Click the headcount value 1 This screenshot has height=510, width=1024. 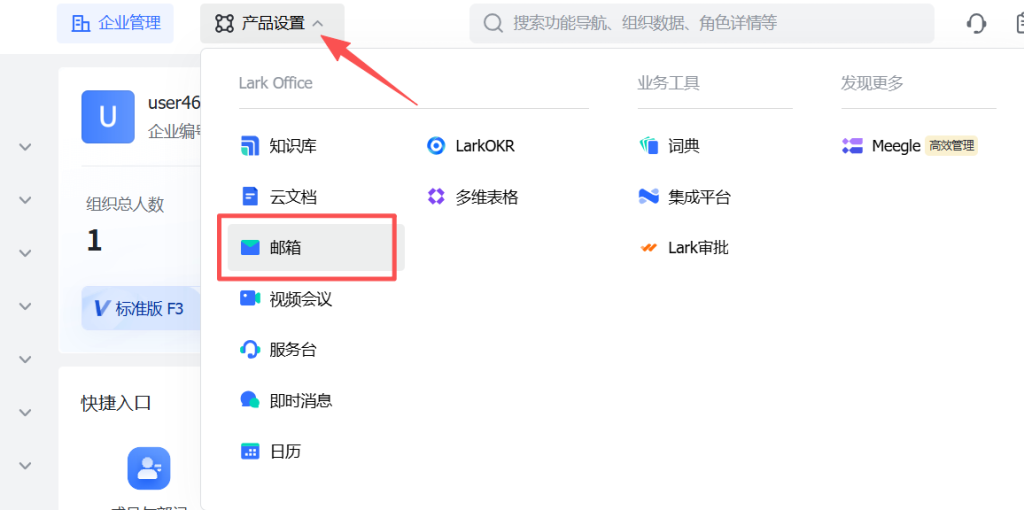(x=95, y=241)
